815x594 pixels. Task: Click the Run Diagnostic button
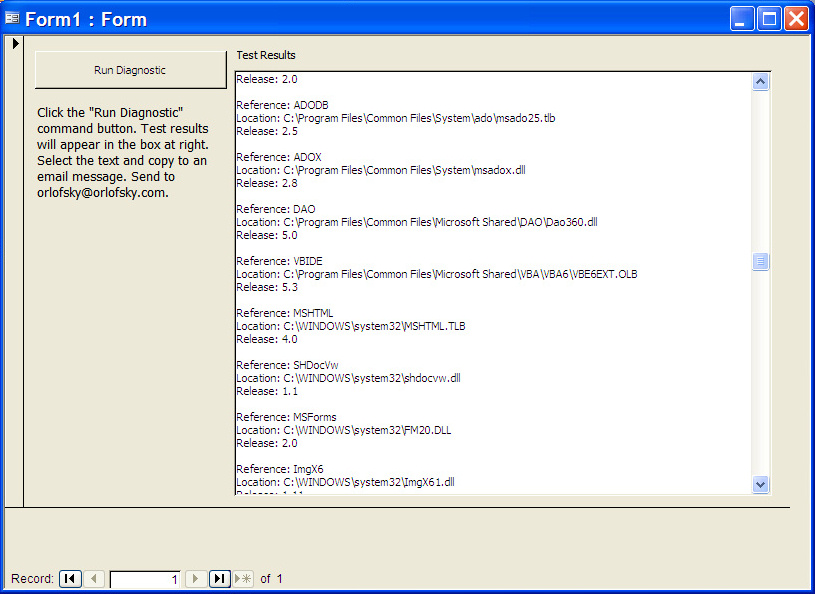pos(130,70)
